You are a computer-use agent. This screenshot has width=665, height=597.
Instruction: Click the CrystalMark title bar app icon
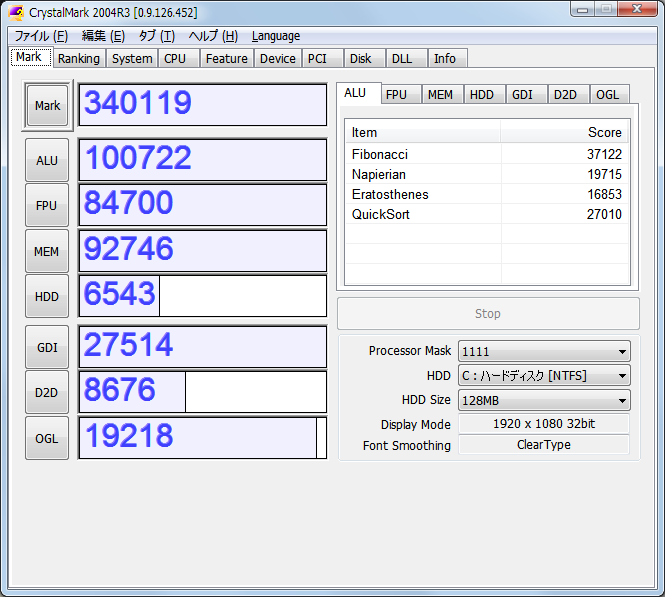(17, 12)
